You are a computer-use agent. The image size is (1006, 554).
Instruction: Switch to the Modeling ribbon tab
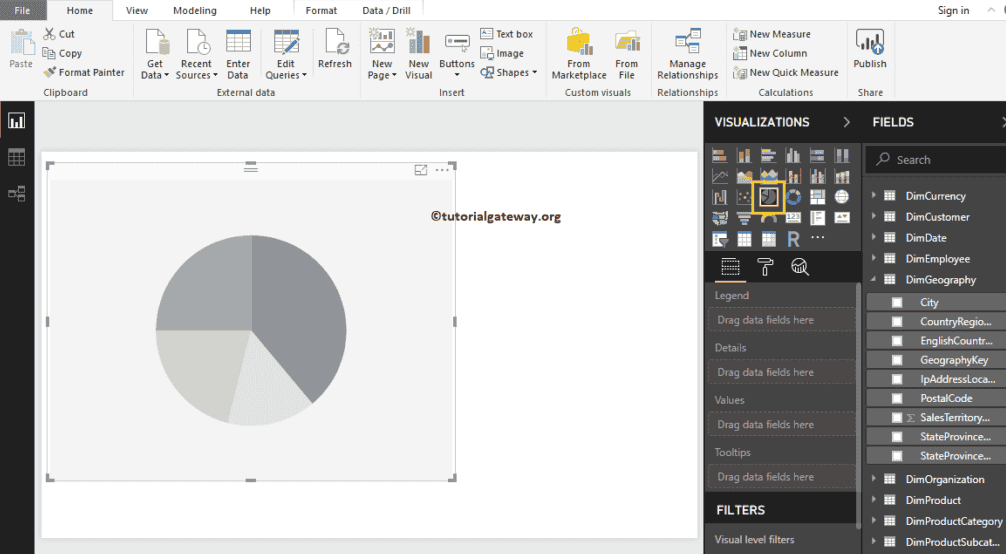tap(194, 11)
